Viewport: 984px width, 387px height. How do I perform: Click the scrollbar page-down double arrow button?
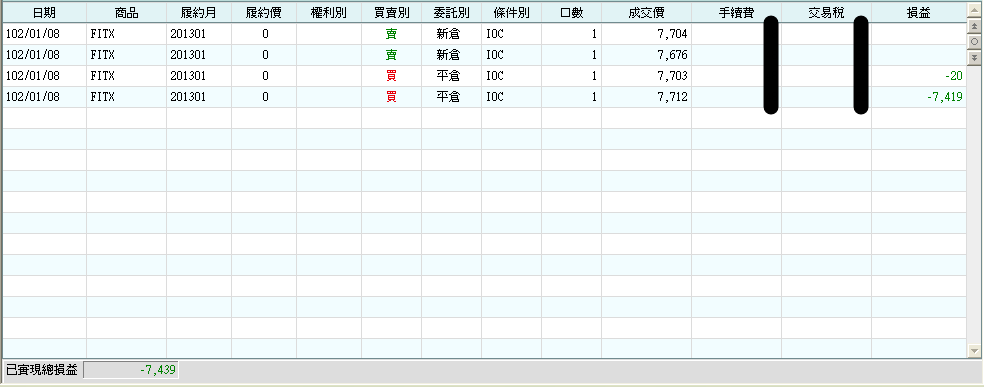point(974,57)
